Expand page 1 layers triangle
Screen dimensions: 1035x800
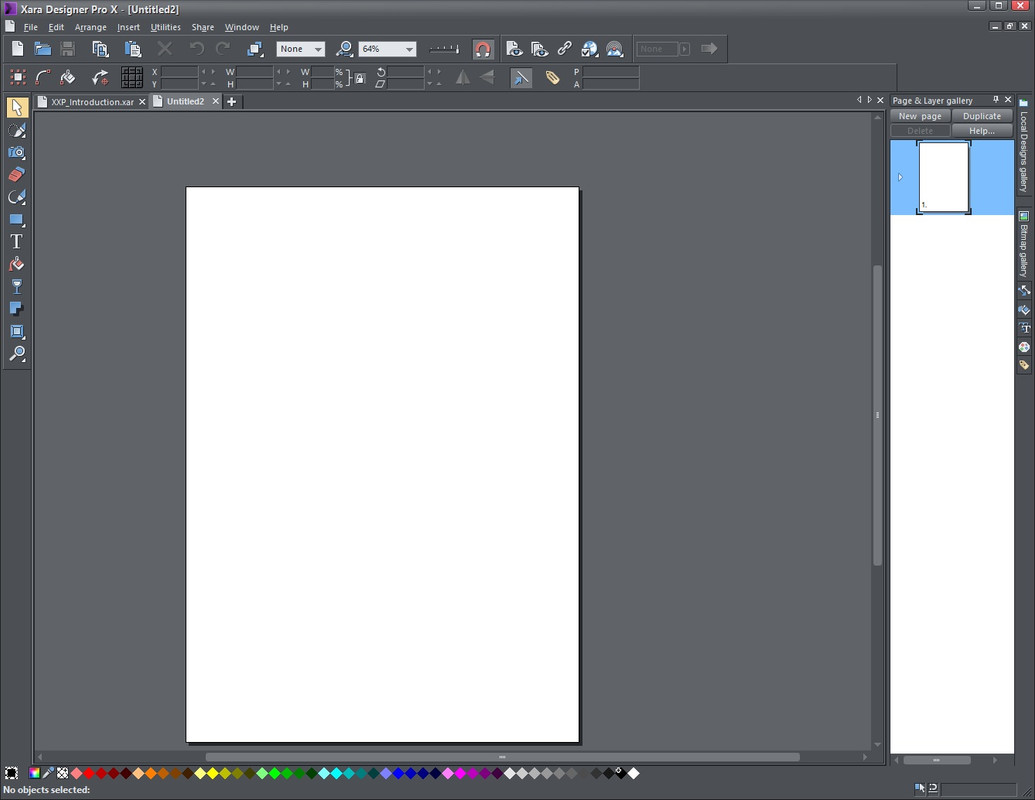point(900,177)
